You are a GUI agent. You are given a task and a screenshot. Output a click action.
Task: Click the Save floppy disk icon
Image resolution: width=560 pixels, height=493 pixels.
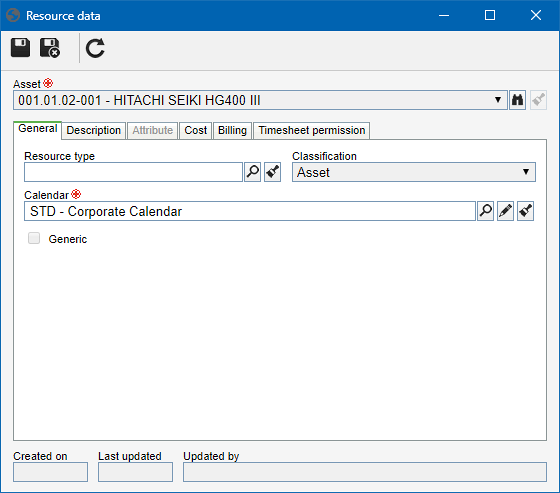(x=20, y=48)
